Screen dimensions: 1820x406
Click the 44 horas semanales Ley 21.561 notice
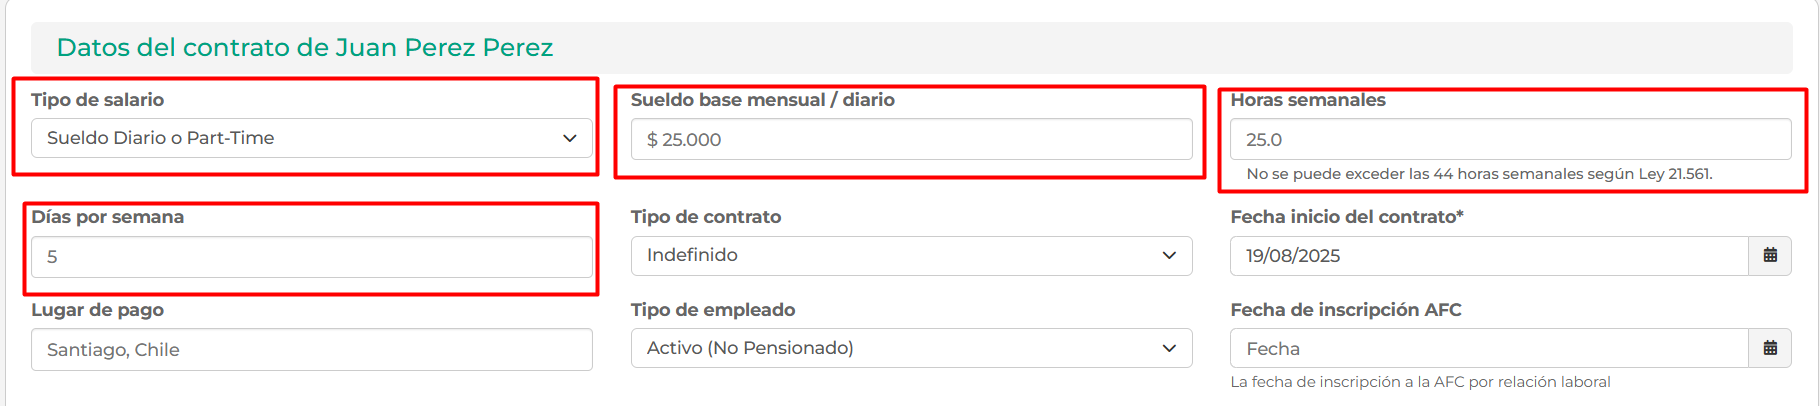tap(1479, 174)
